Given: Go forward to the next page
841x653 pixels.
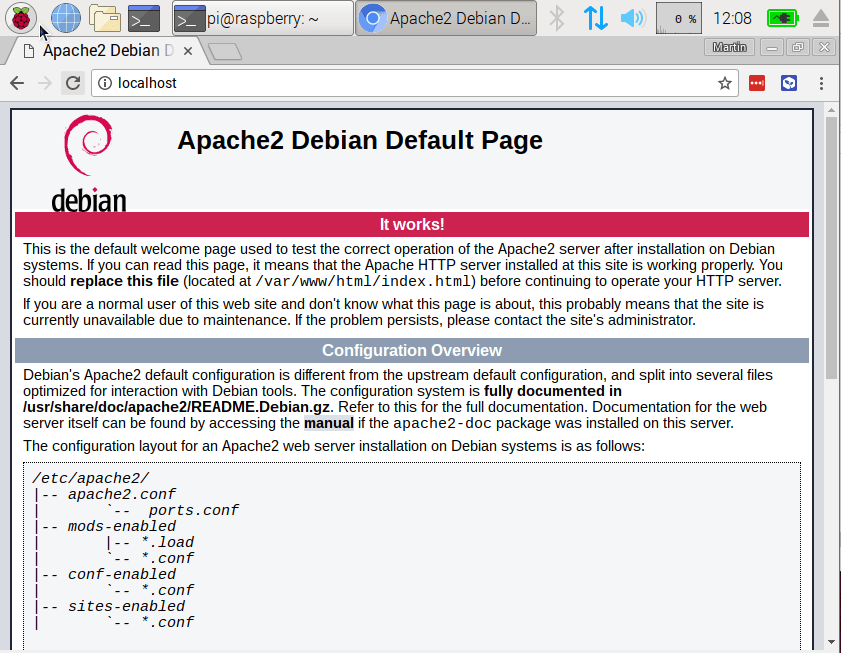Looking at the screenshot, I should 45,83.
